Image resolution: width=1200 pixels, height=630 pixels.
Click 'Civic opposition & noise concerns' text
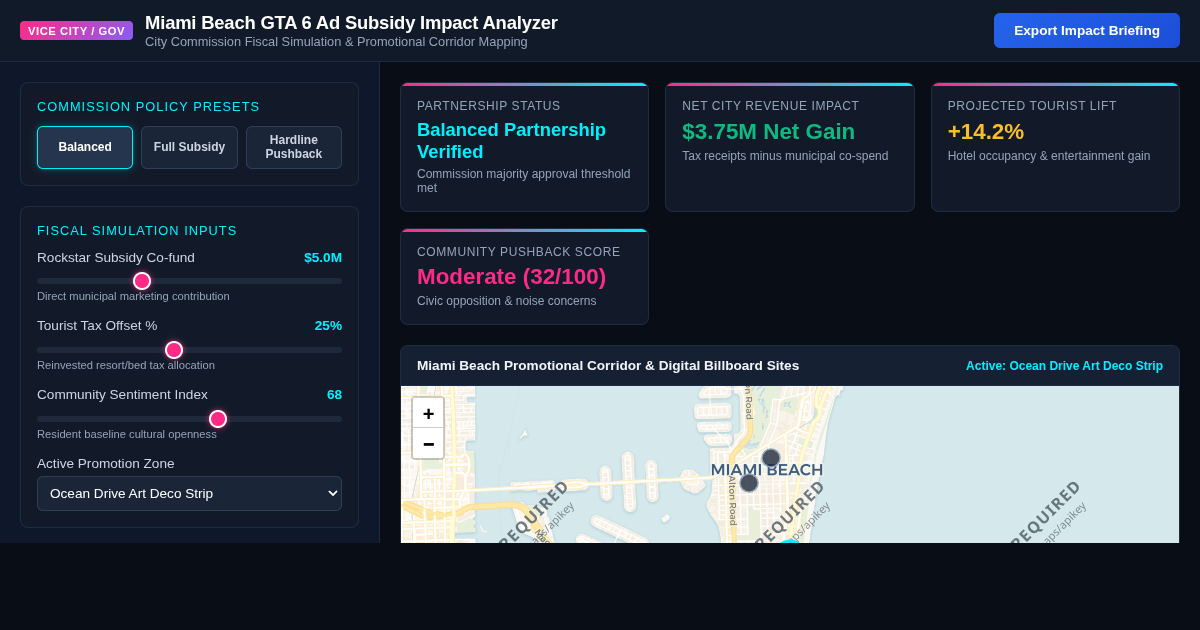click(506, 301)
